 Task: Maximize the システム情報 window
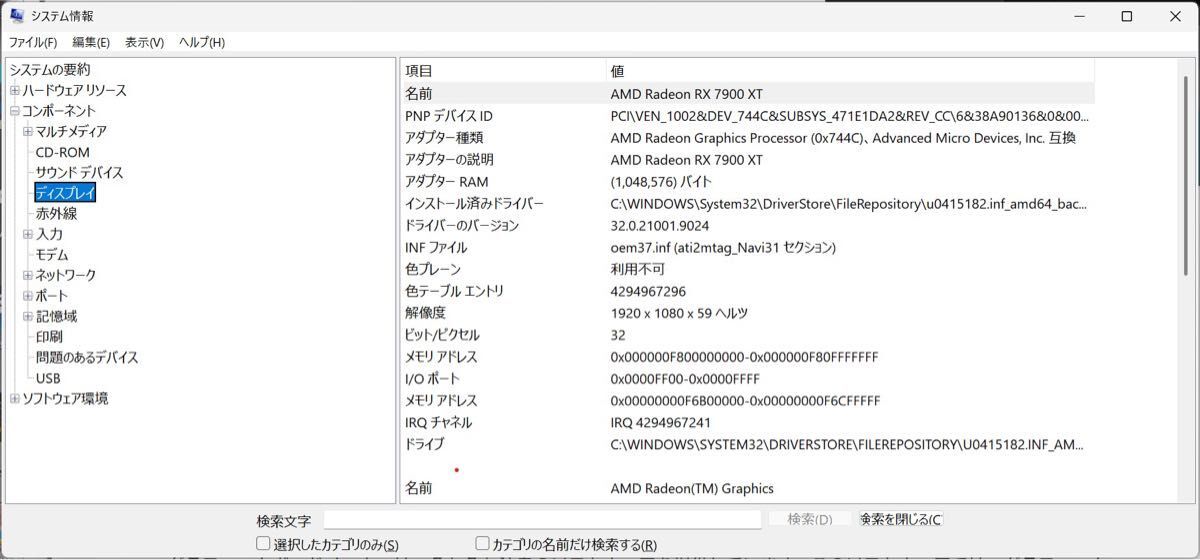tap(1126, 16)
